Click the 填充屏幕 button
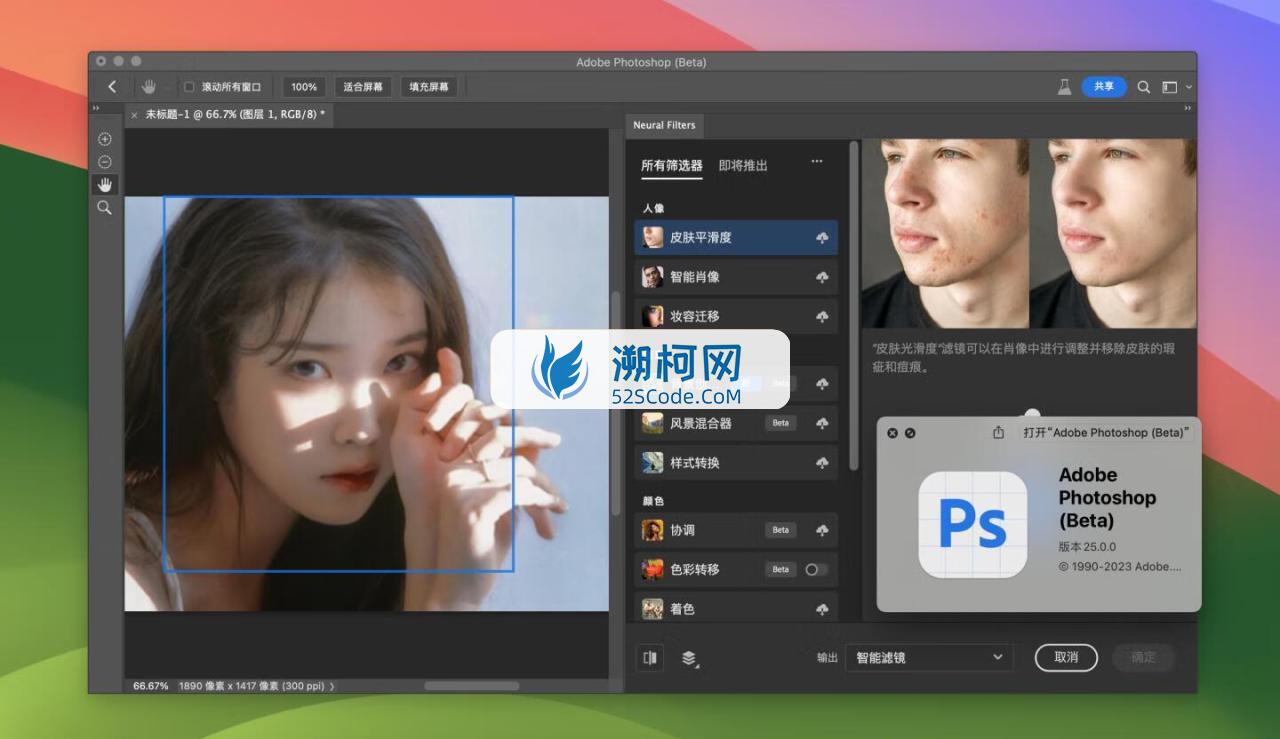 coord(429,87)
